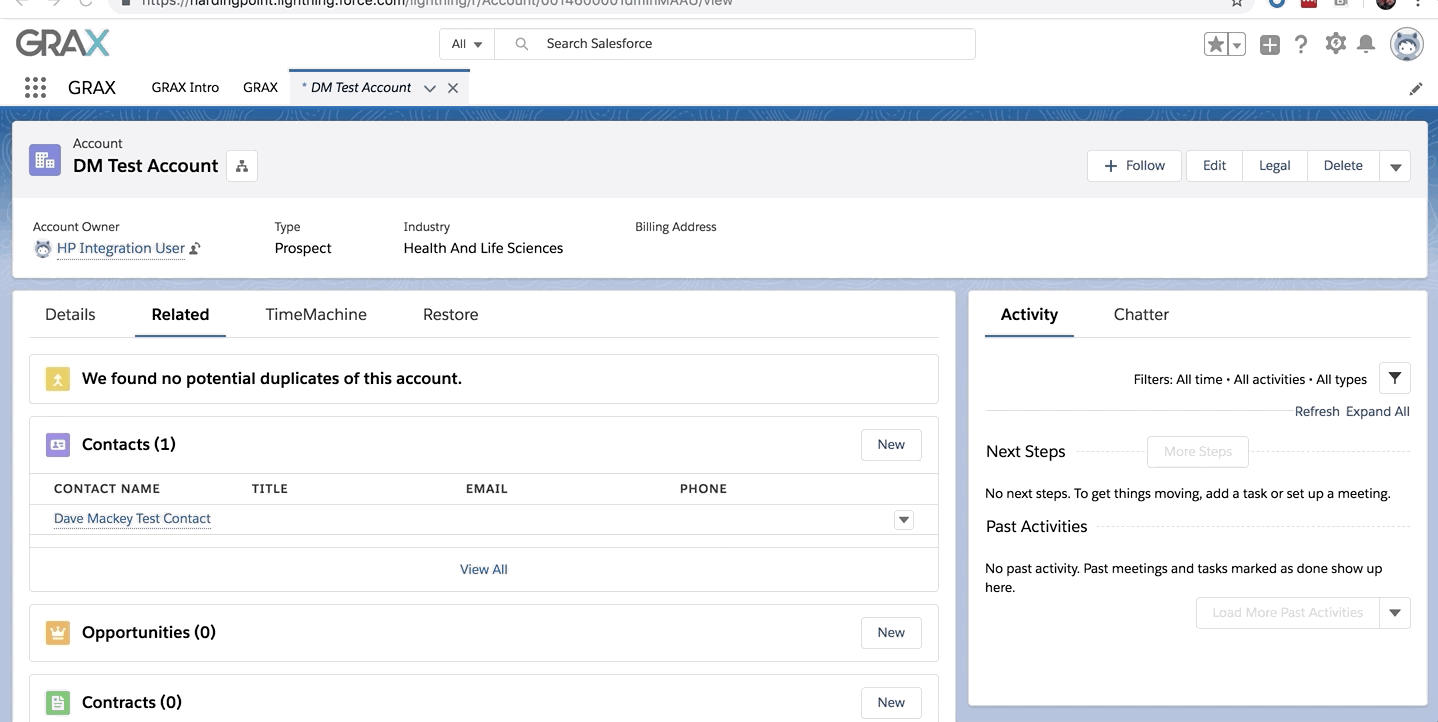Click the Expand All link

coord(1378,412)
